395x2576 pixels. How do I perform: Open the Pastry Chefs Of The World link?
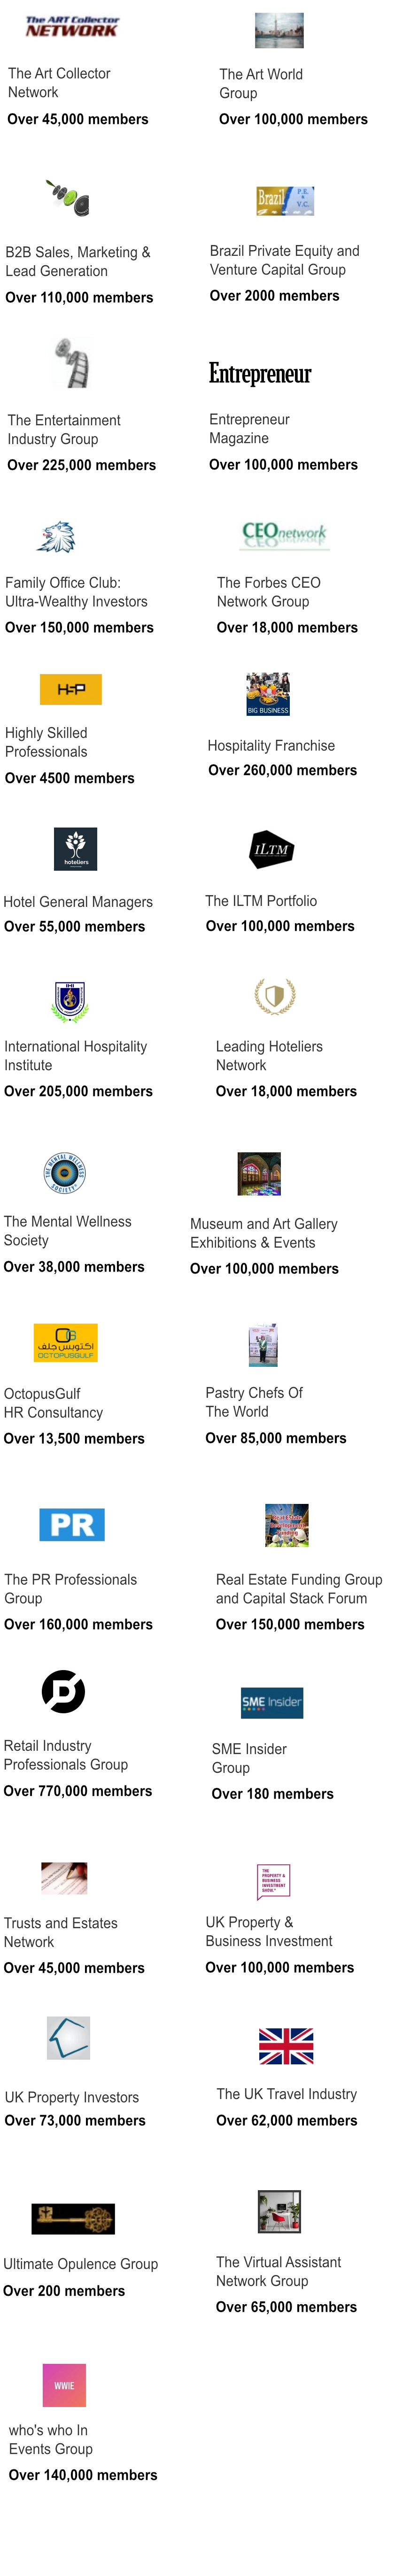pos(254,1402)
